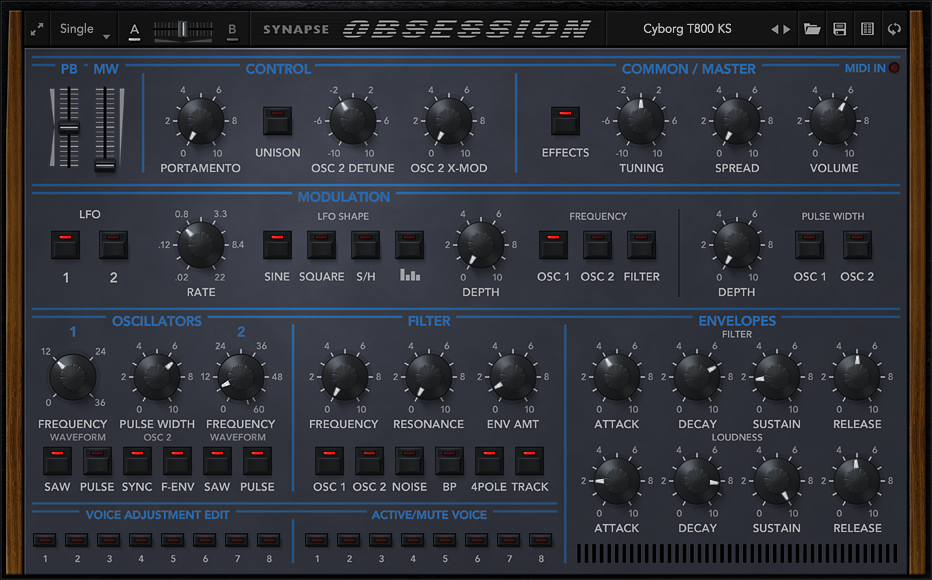Enable the oscillator SYNC switch
932x580 pixels.
pyautogui.click(x=137, y=461)
